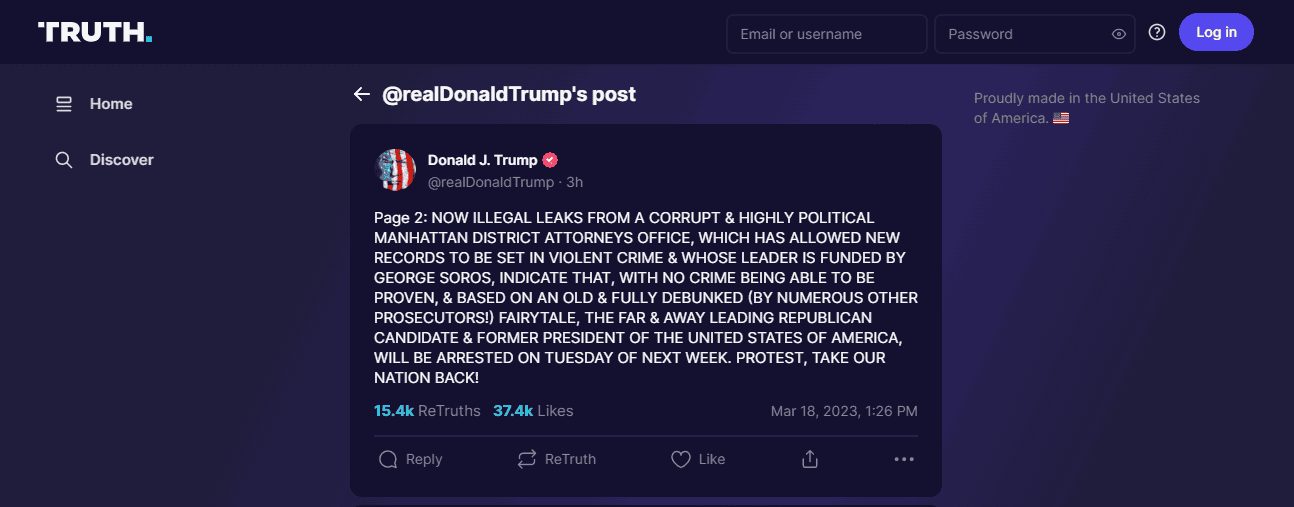1294x507 pixels.
Task: Click the share upload icon
Action: coord(810,459)
